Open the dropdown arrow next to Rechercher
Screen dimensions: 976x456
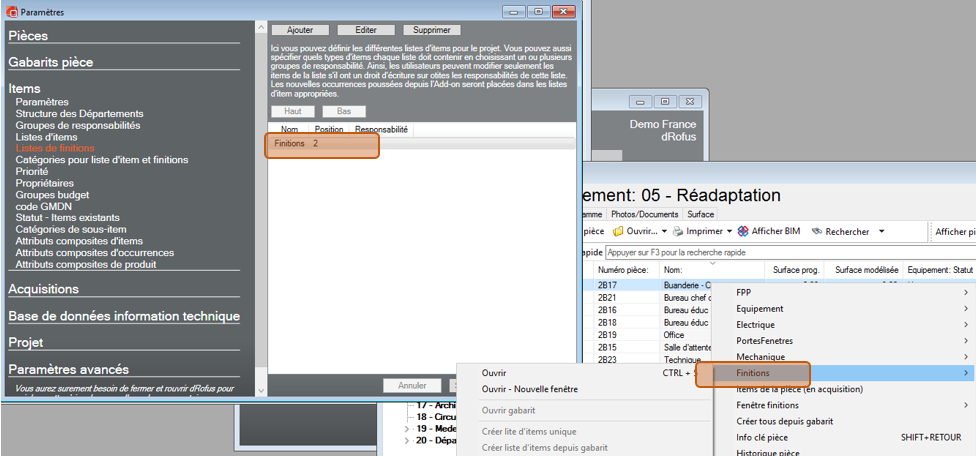click(x=881, y=231)
